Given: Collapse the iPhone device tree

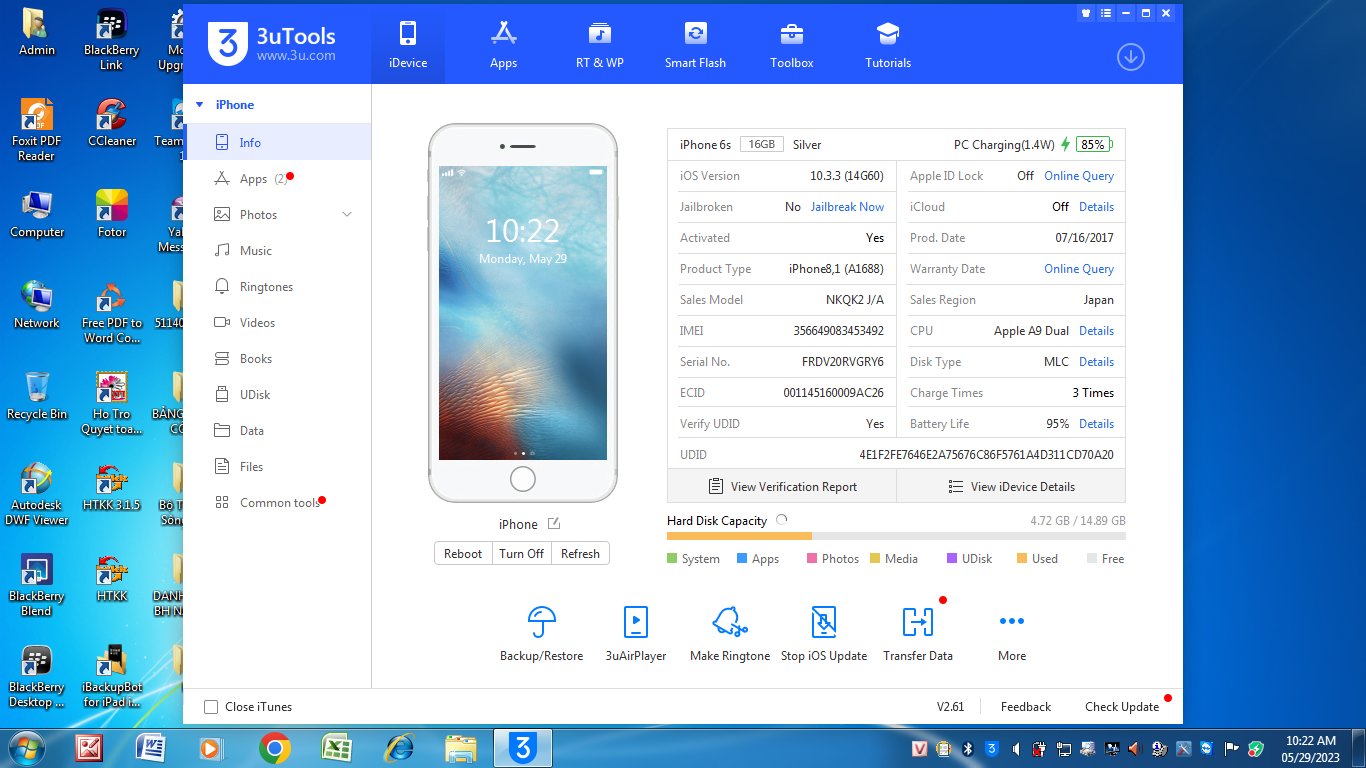Looking at the screenshot, I should click(x=199, y=105).
